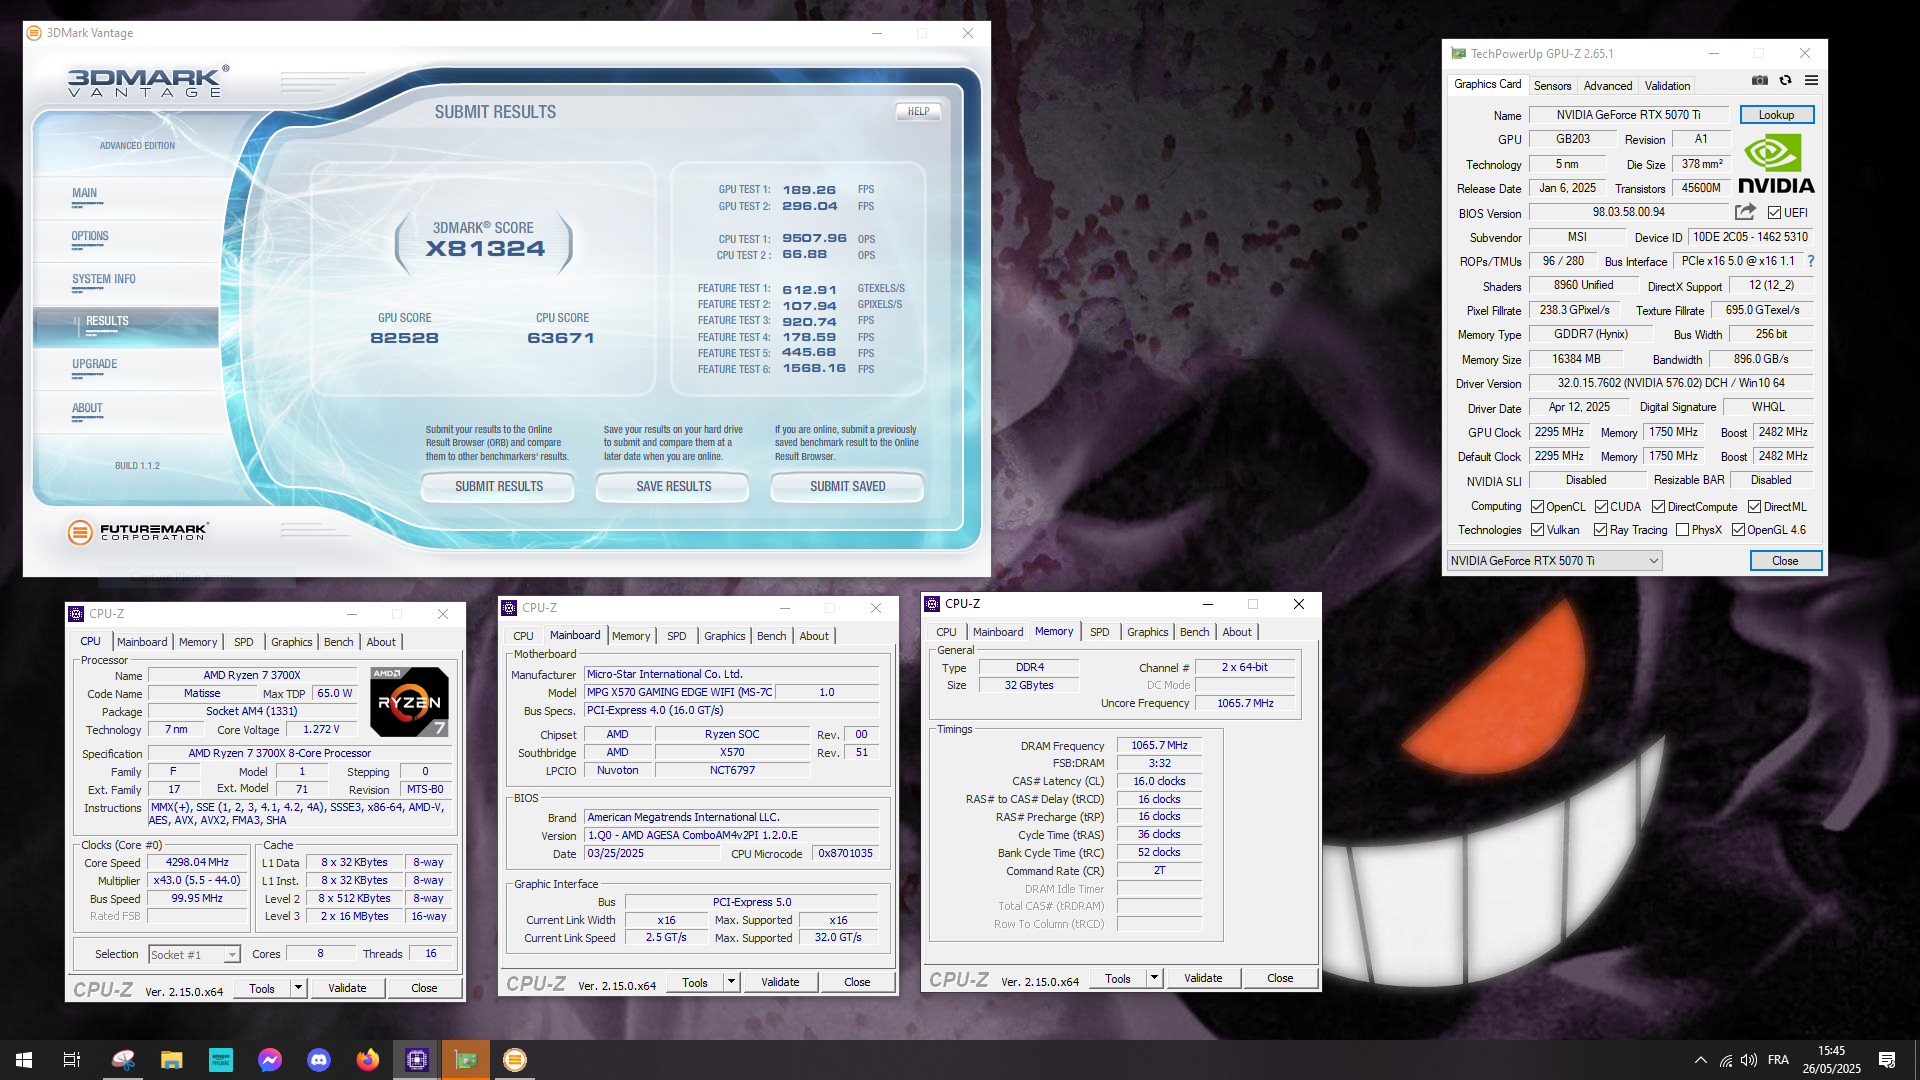Click the Futuremark Corporation logo
The width and height of the screenshot is (1920, 1080).
point(138,532)
